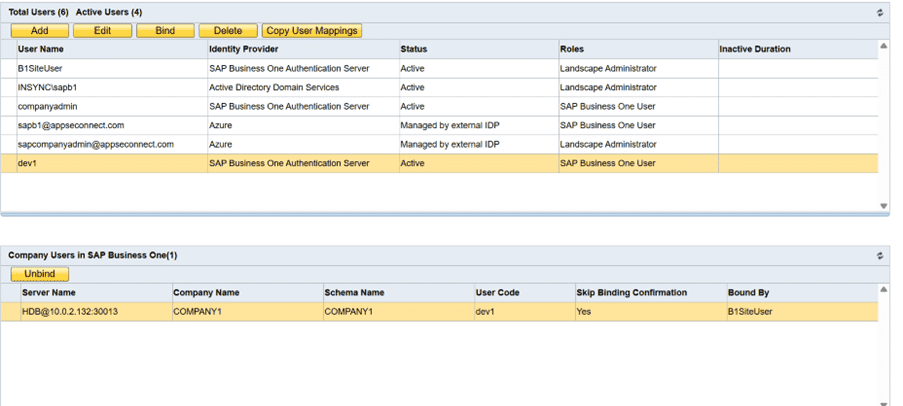Sort by User Name column header

pyautogui.click(x=41, y=49)
